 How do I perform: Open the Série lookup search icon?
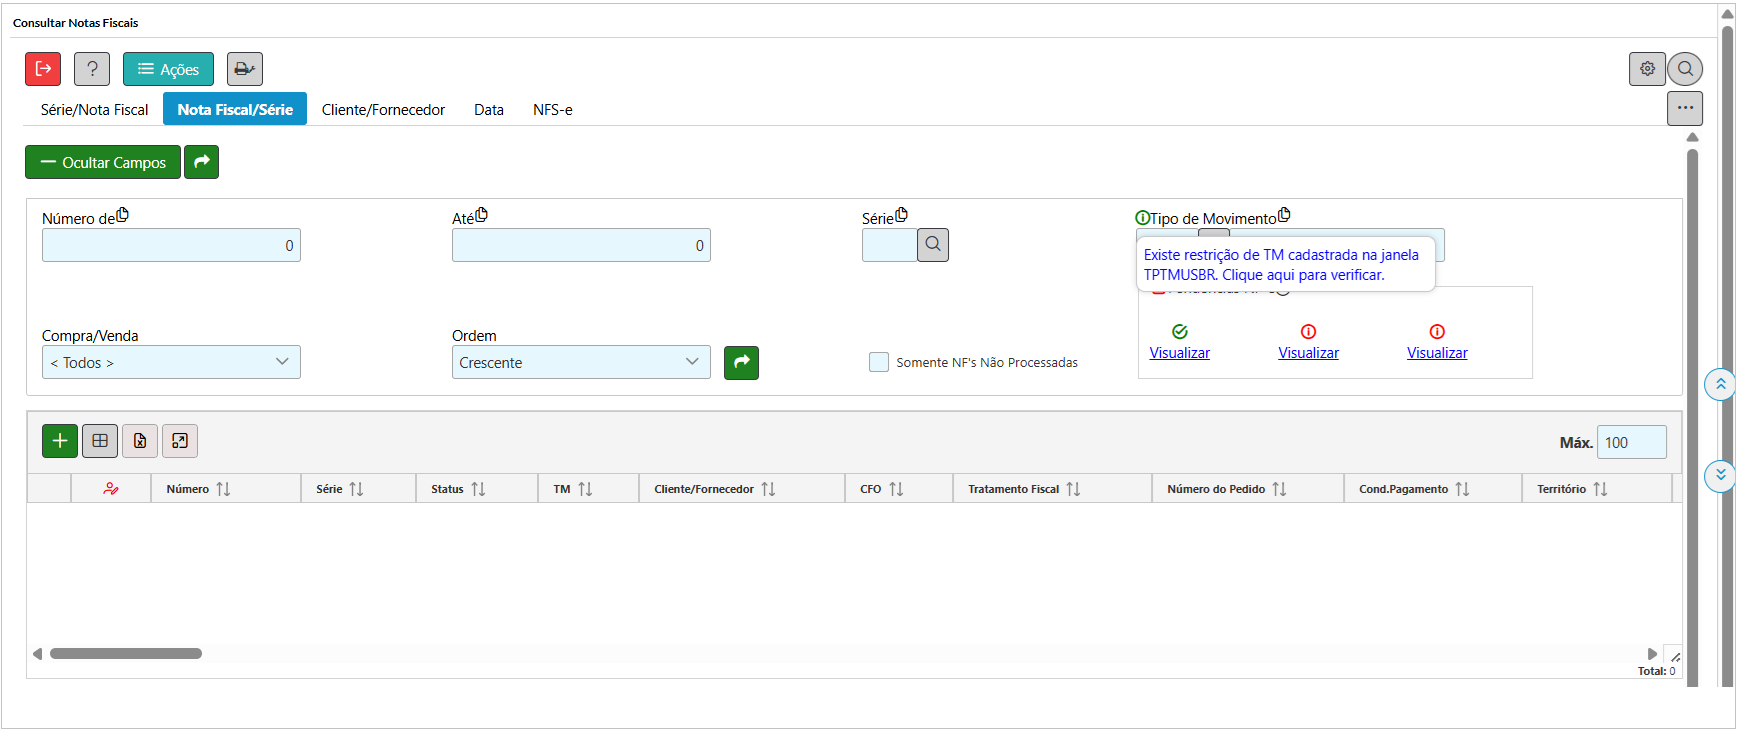click(x=932, y=245)
